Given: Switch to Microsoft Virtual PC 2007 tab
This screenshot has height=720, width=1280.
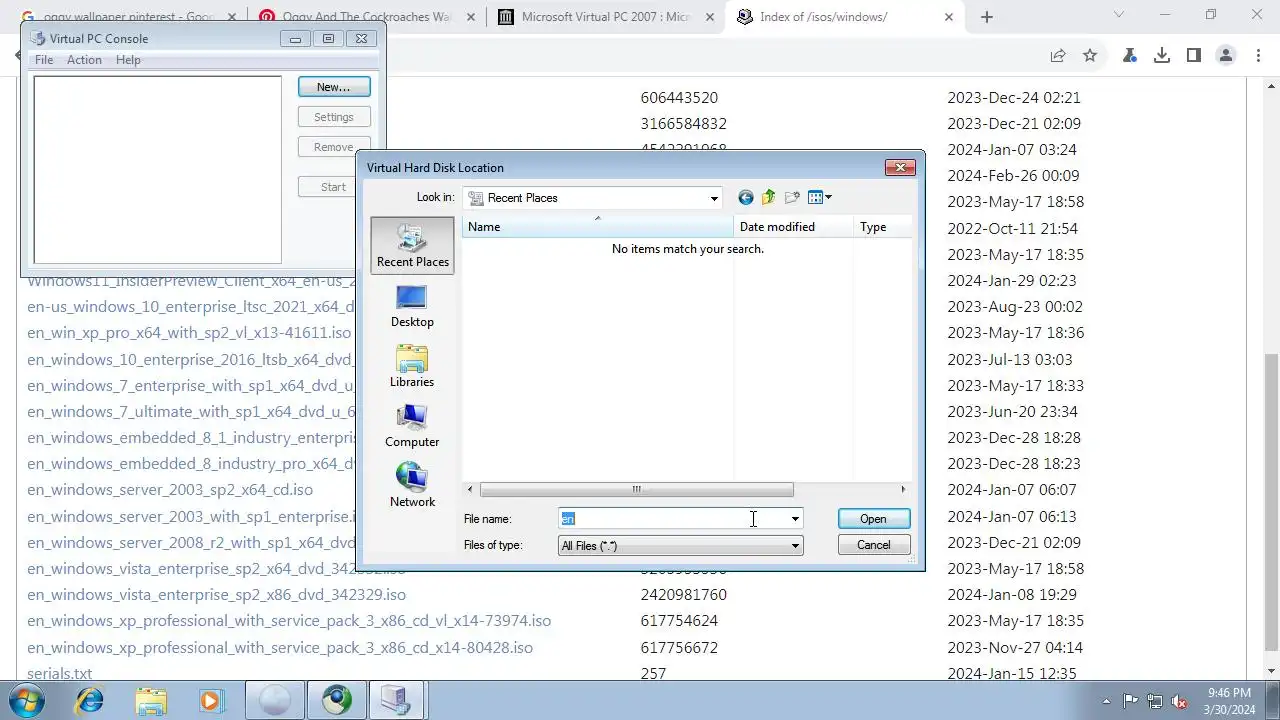Looking at the screenshot, I should (x=605, y=17).
